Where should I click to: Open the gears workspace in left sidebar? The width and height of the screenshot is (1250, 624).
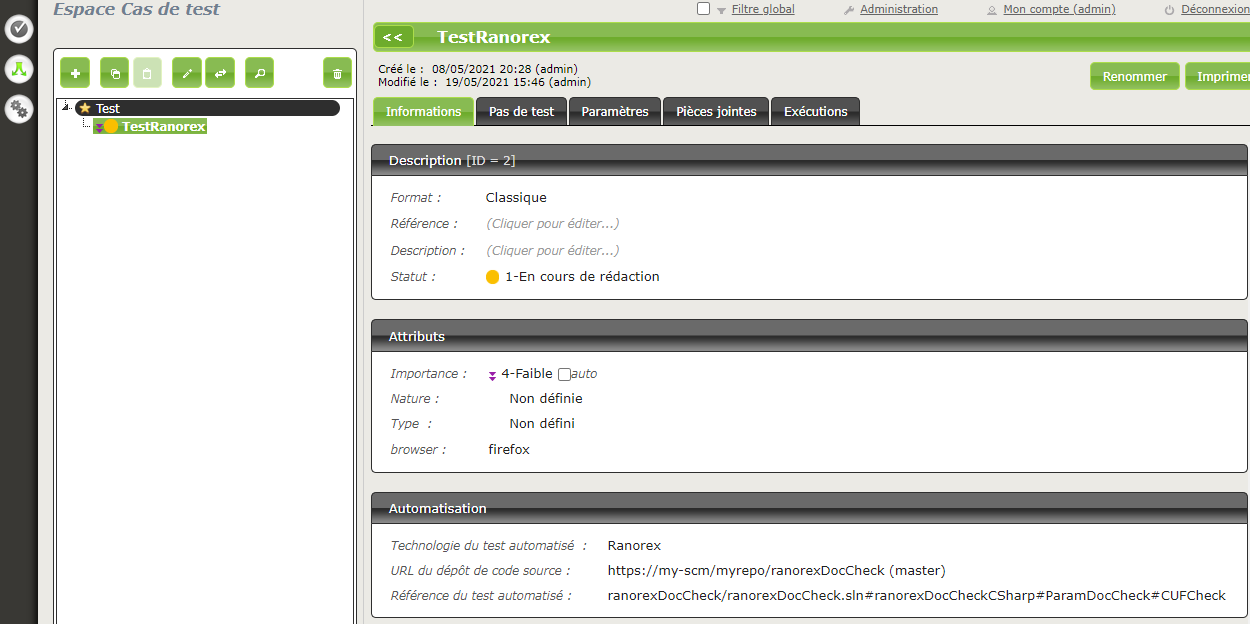(x=19, y=108)
